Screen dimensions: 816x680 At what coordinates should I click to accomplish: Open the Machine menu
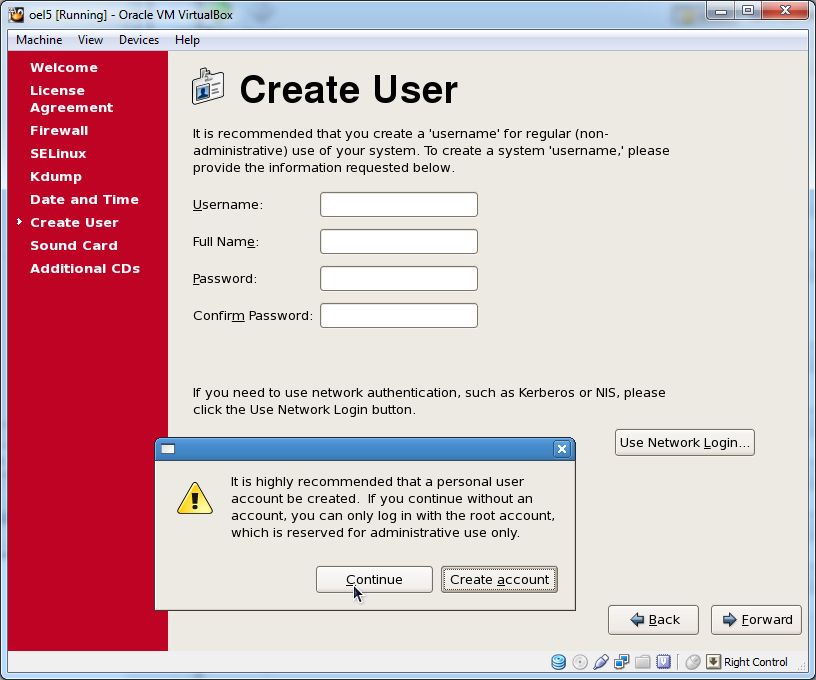[39, 40]
